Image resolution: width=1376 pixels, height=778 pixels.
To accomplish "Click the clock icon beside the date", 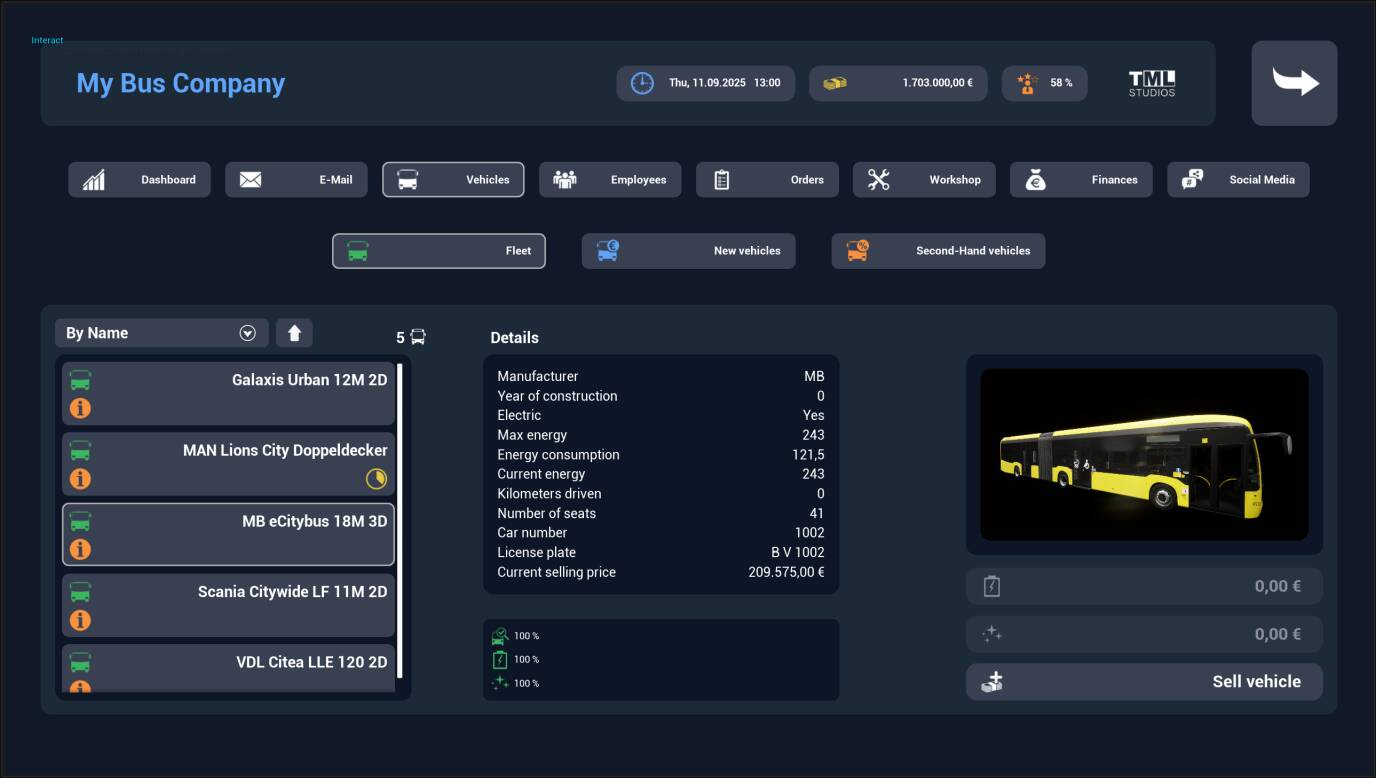I will 642,83.
